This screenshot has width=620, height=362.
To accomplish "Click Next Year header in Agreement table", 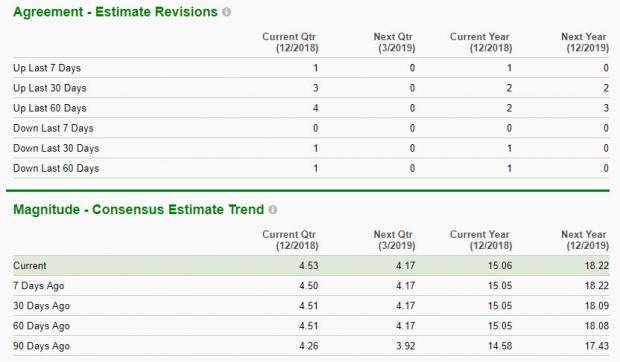I will (x=585, y=42).
